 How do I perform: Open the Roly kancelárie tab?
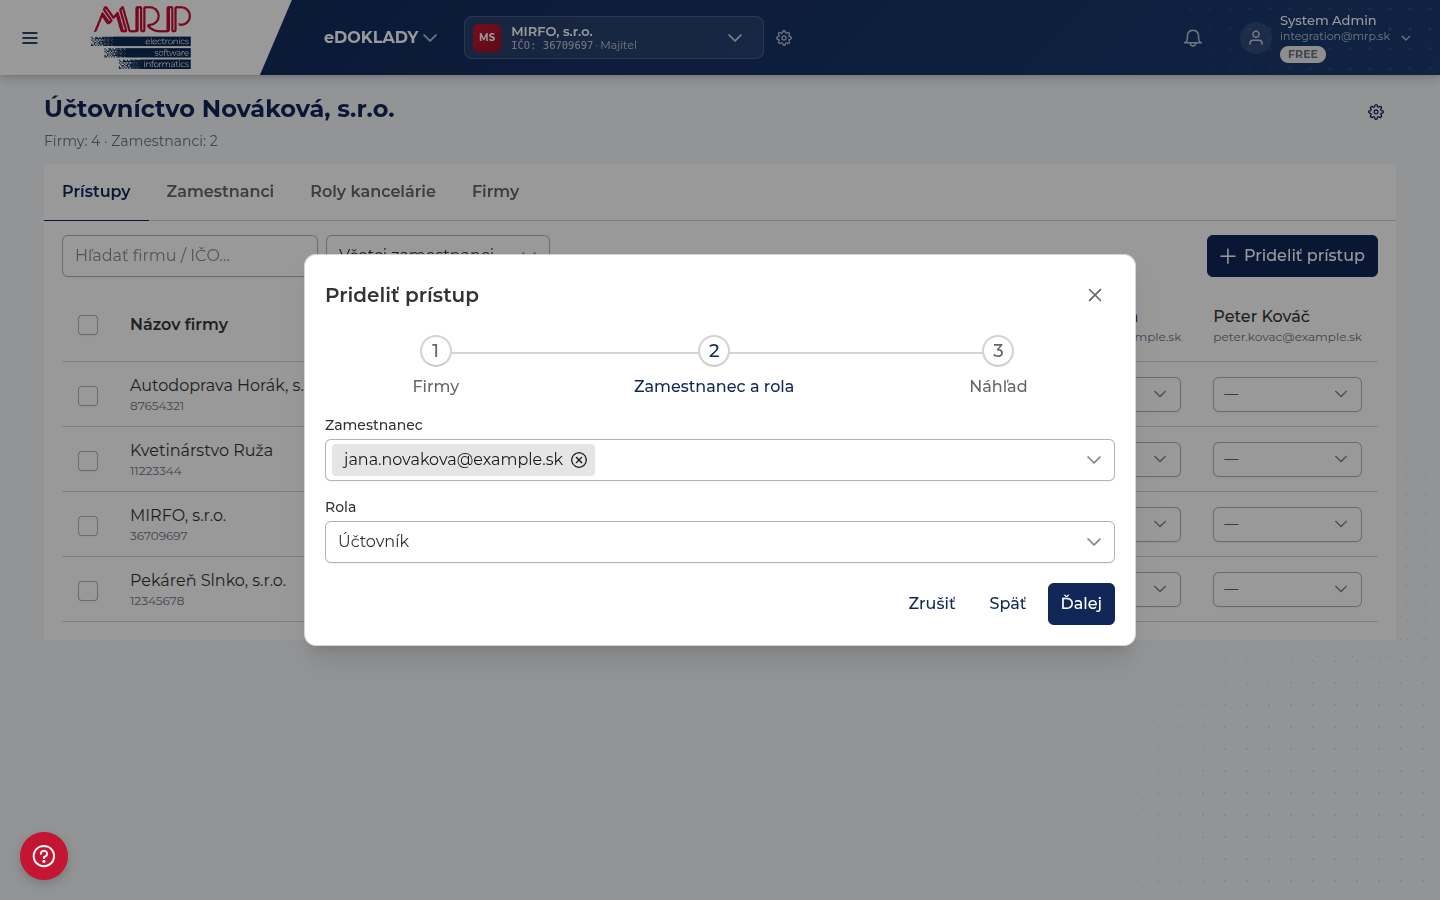coord(373,192)
